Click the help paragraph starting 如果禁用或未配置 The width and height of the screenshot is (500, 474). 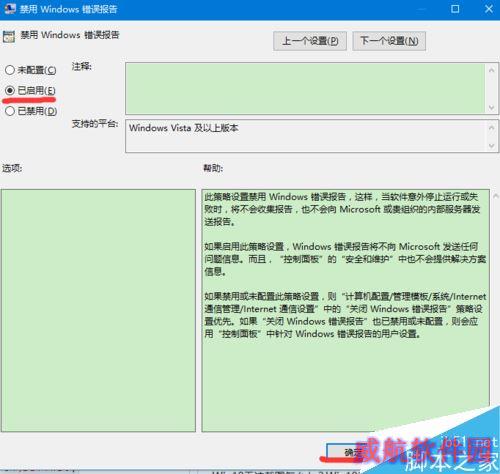tap(345, 315)
